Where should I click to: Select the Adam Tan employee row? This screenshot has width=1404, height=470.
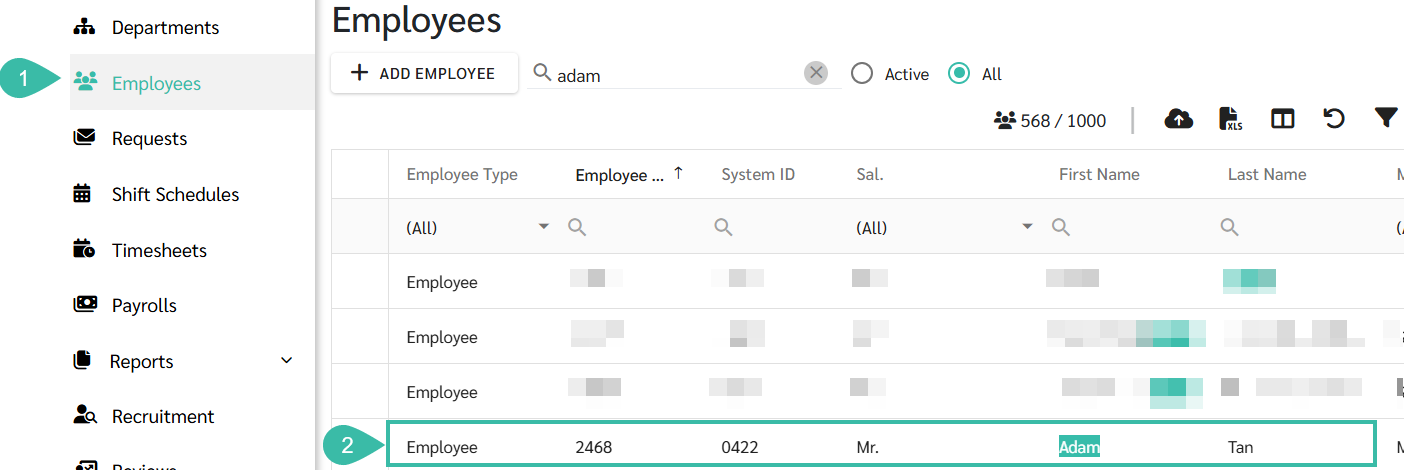[x=880, y=447]
